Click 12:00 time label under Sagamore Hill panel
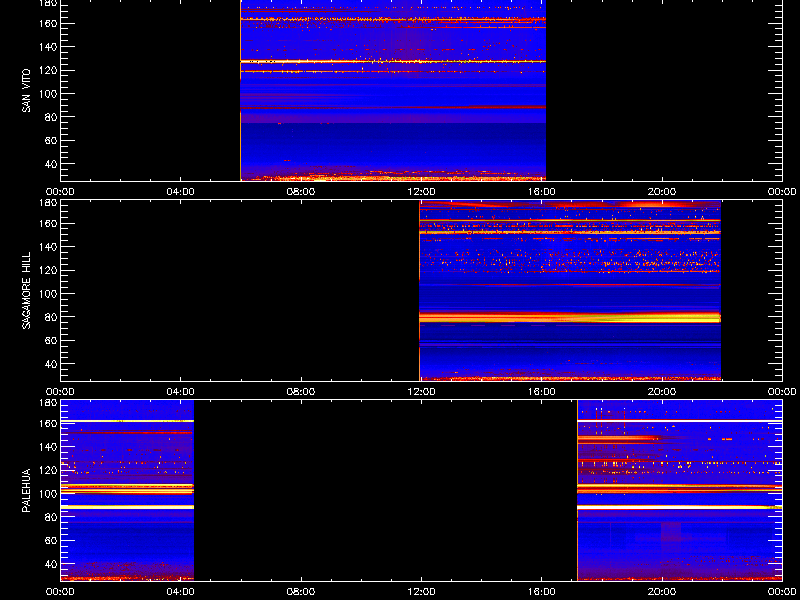800x600 pixels. (421, 392)
